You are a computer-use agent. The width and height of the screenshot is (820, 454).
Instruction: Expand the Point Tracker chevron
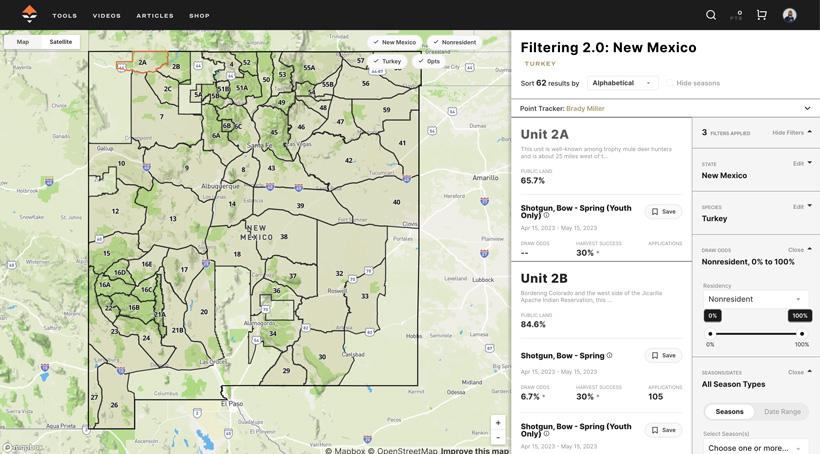click(807, 108)
